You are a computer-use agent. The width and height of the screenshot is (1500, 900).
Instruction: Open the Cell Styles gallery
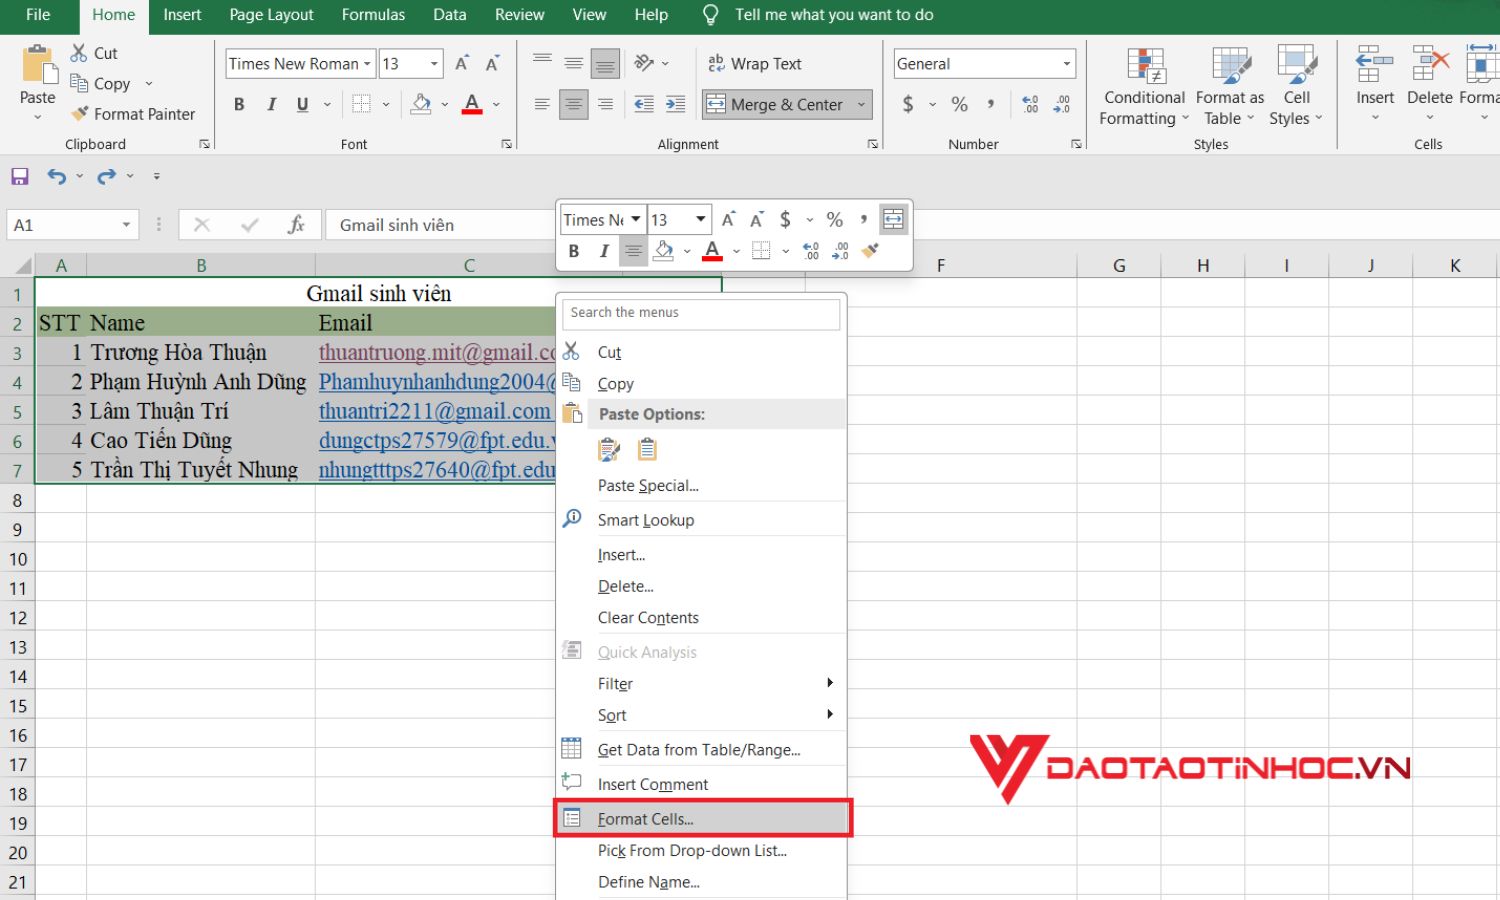[x=1296, y=85]
